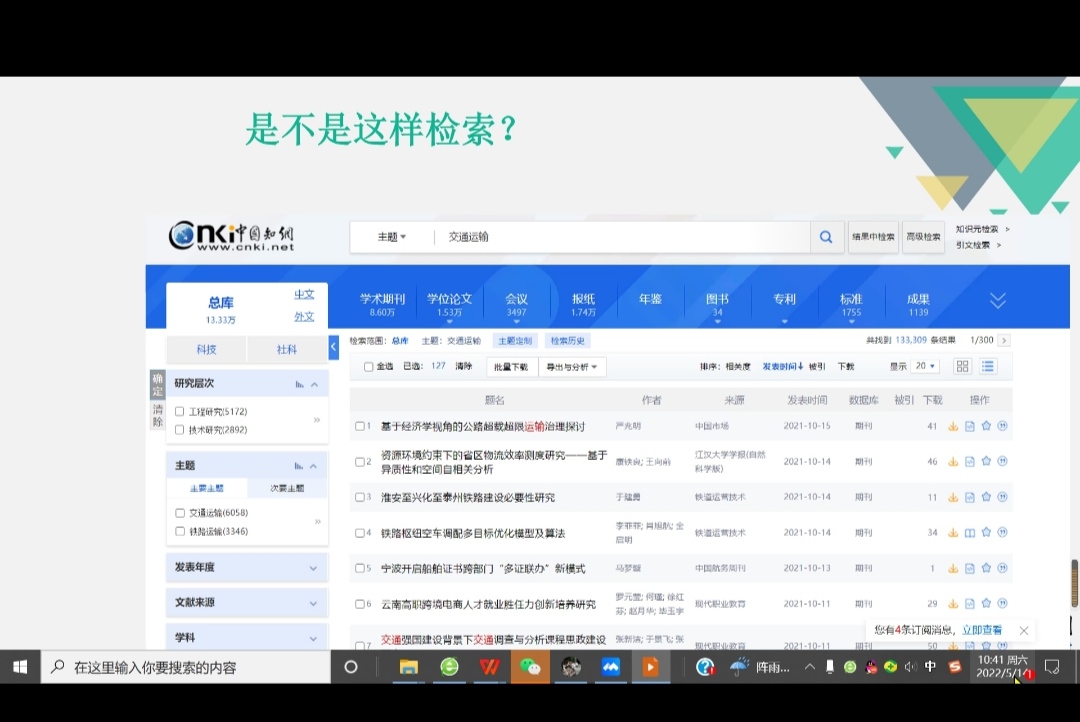Tick the 工程研究(5172) checkbox

(x=180, y=412)
